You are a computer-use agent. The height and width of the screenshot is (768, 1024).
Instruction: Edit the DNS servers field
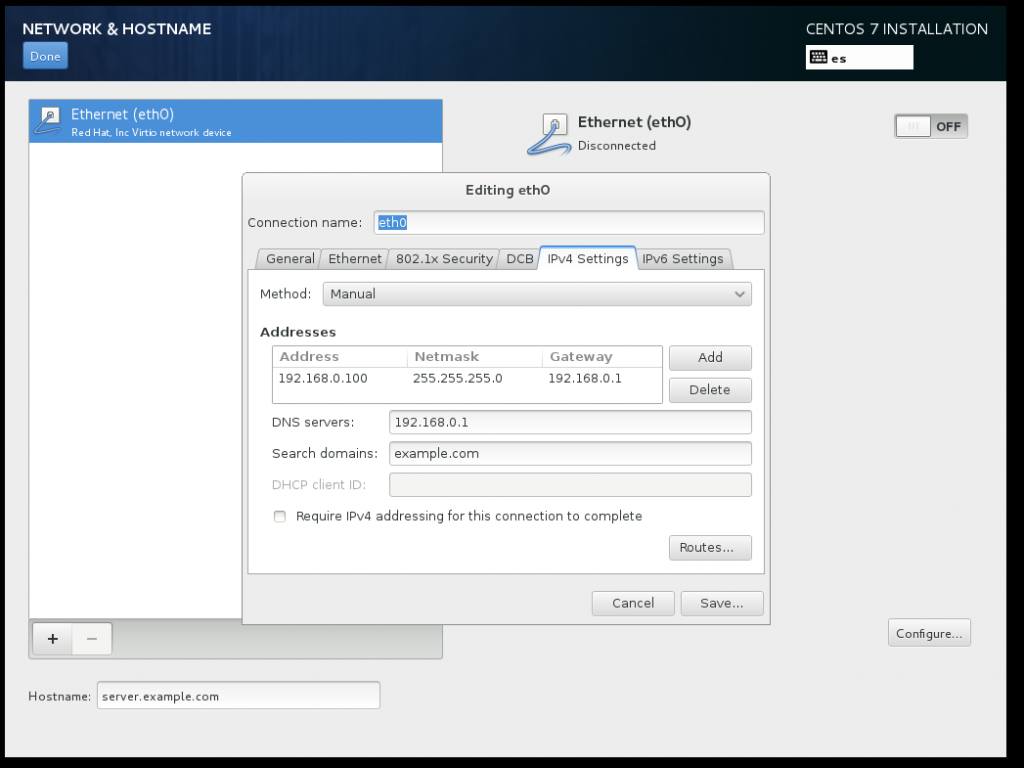[x=570, y=422]
